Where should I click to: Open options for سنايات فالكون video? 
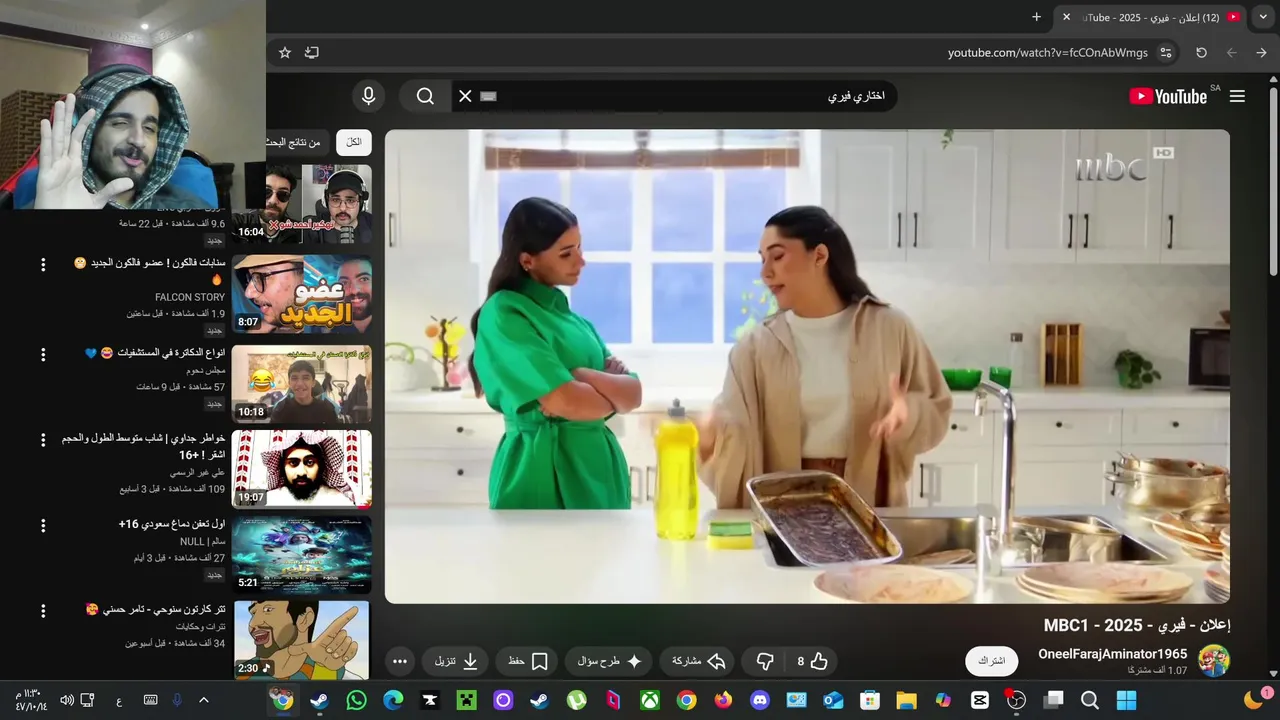click(43, 265)
